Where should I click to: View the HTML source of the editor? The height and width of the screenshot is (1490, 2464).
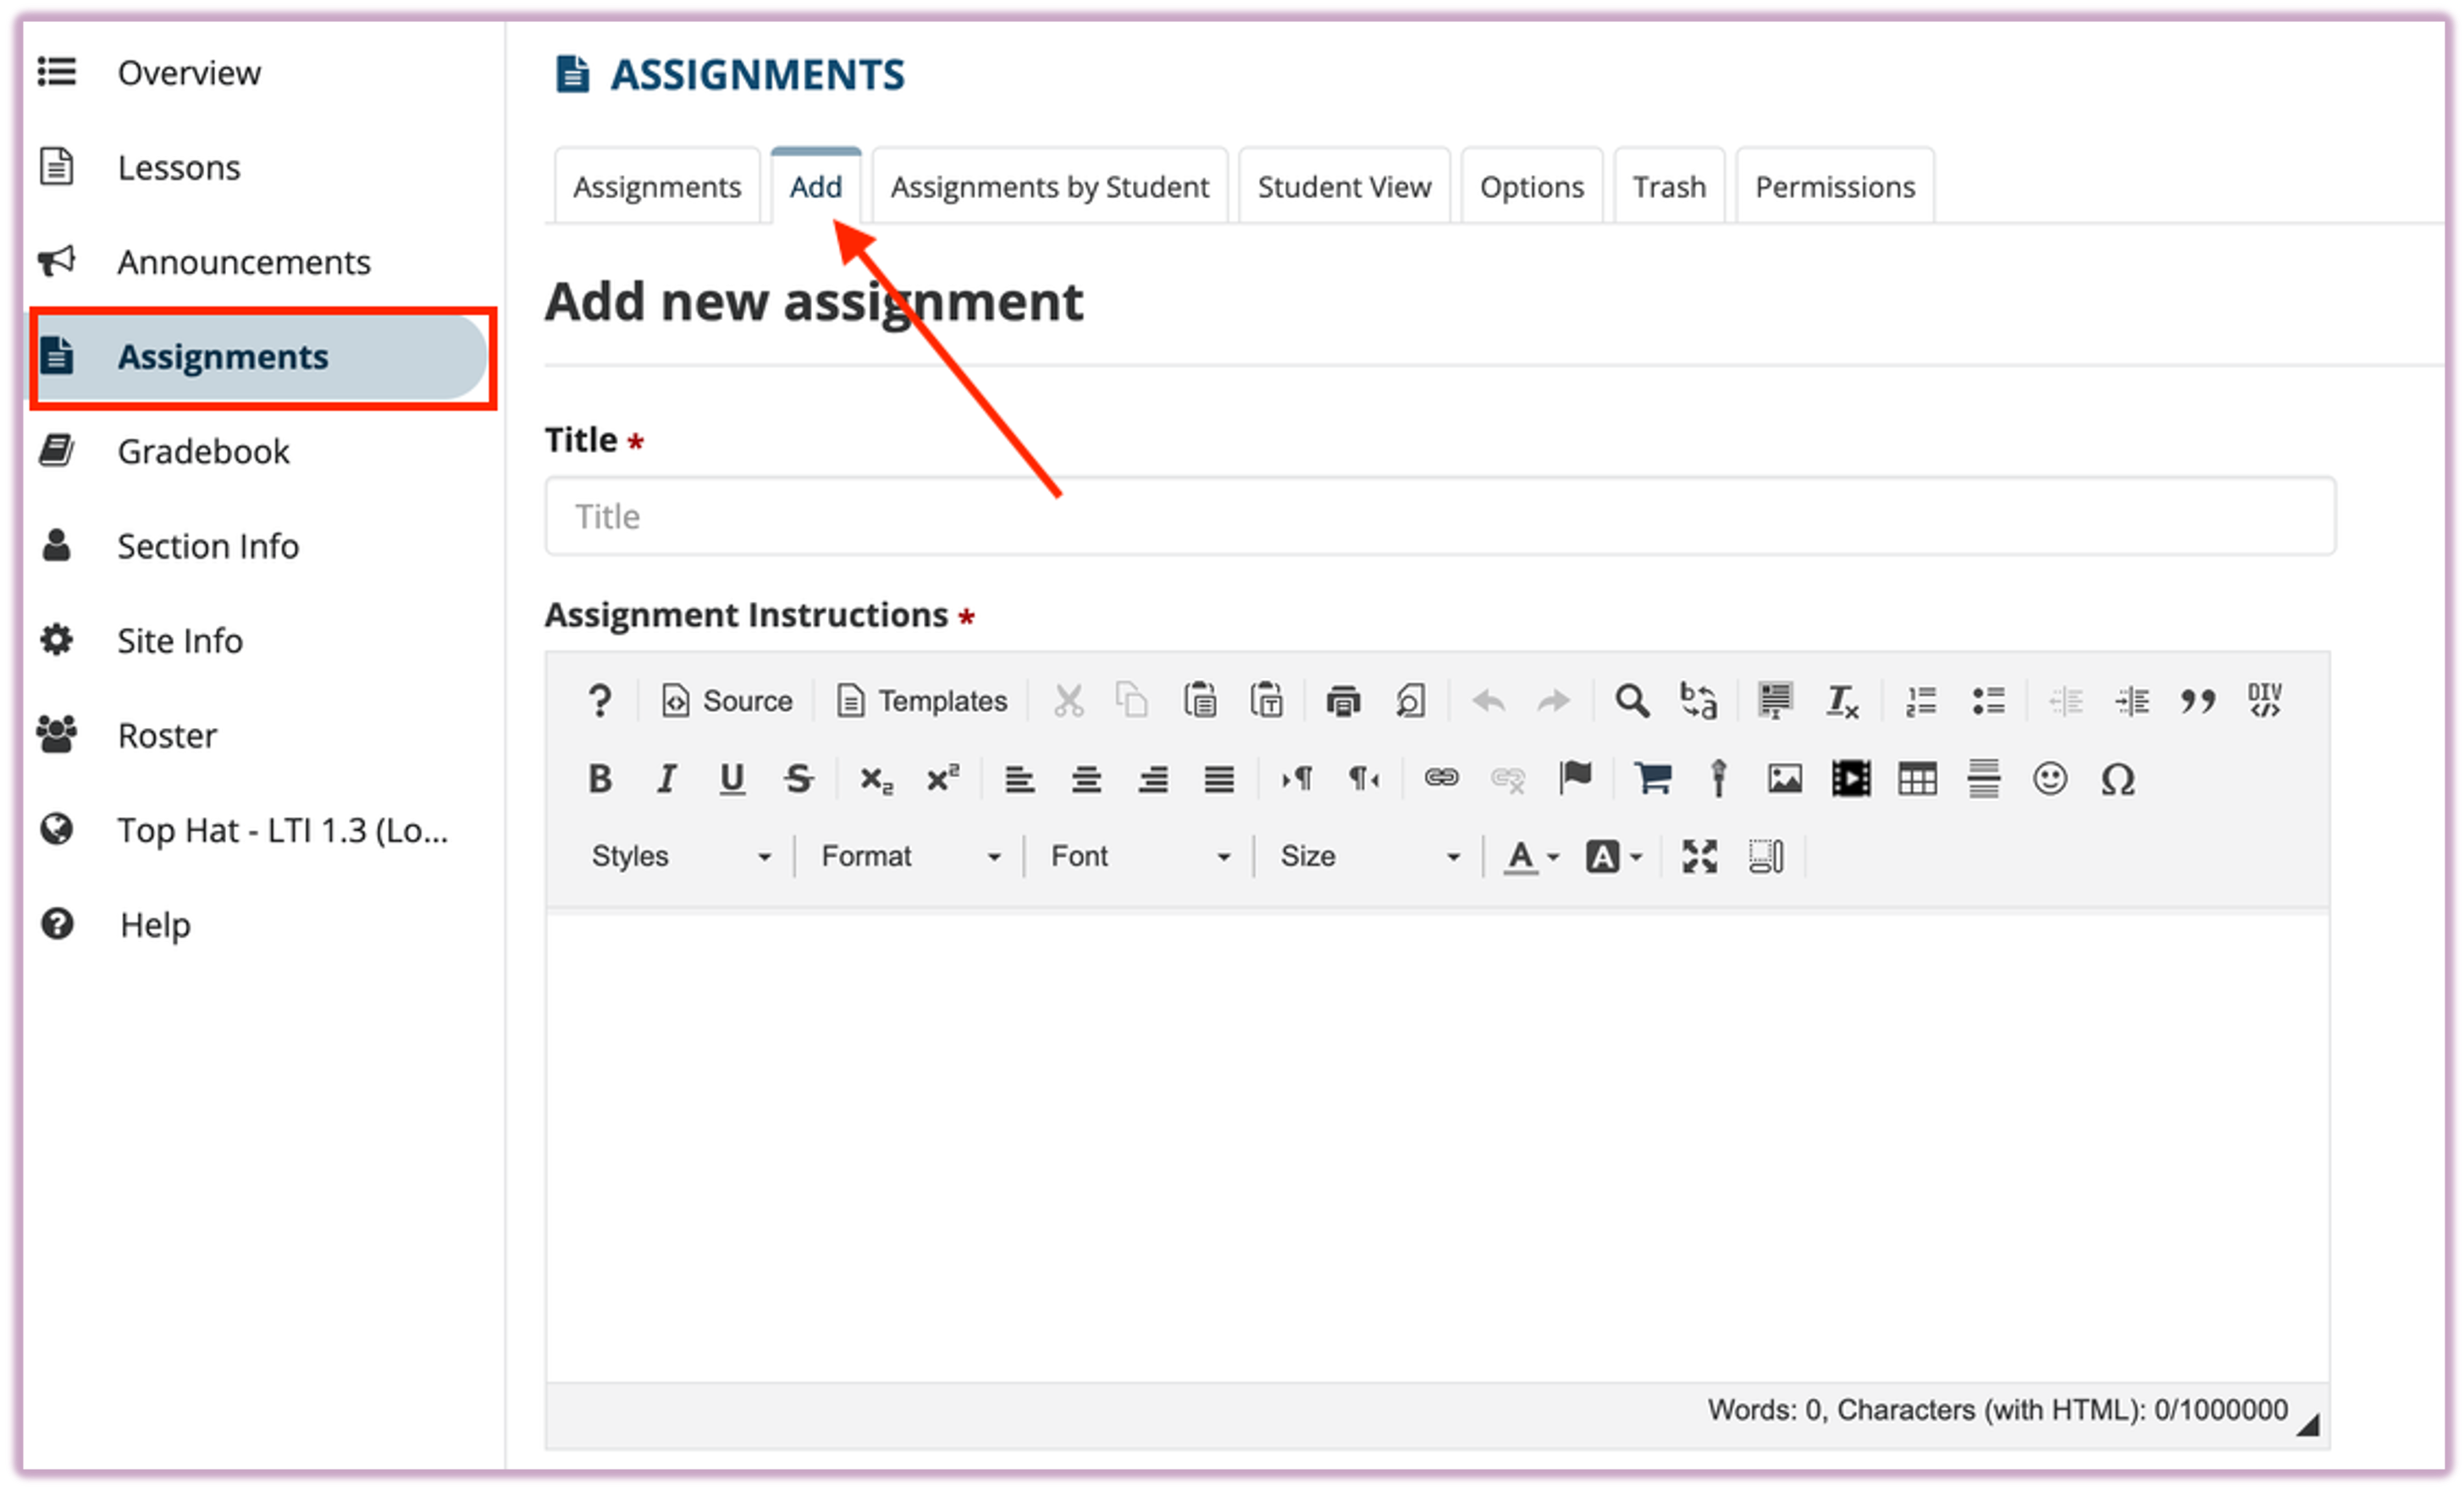tap(726, 700)
